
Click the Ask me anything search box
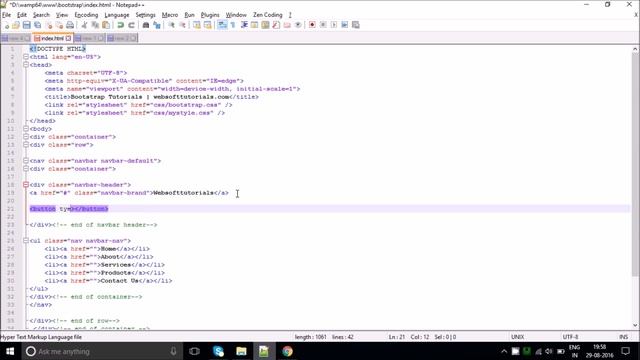[101, 351]
